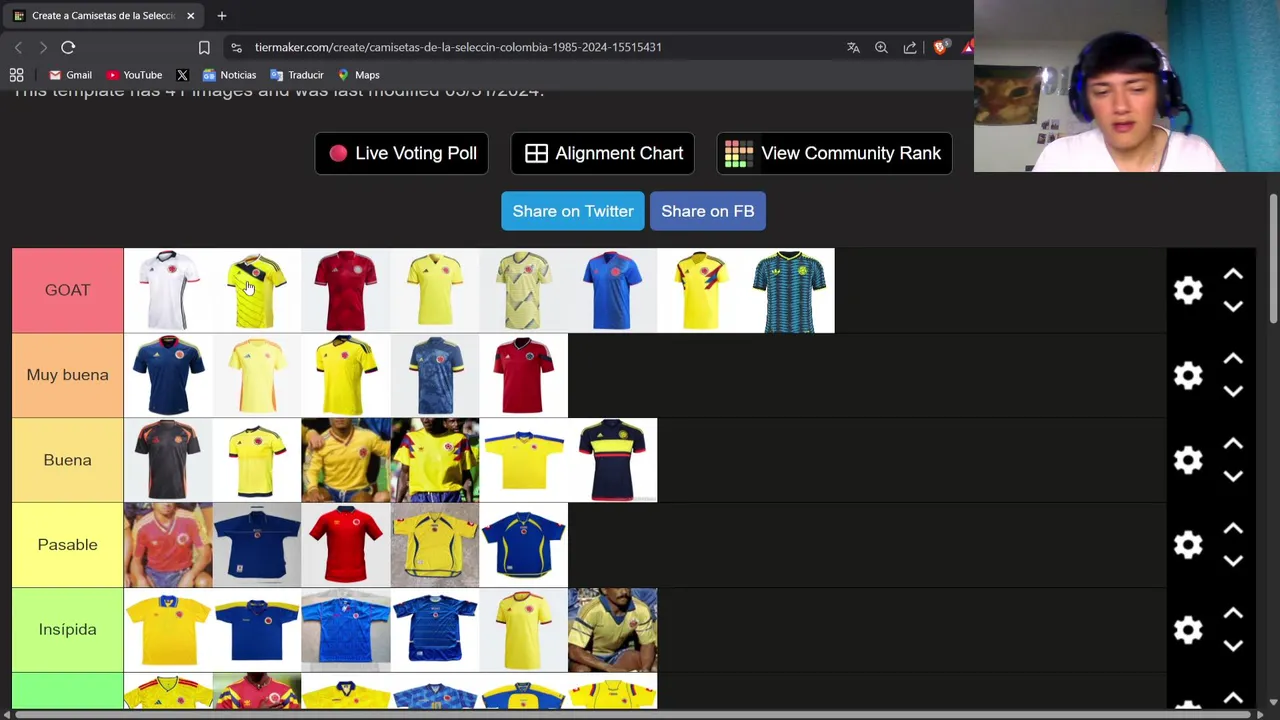
Task: Open settings gear for Pasable tier row
Action: pos(1188,545)
